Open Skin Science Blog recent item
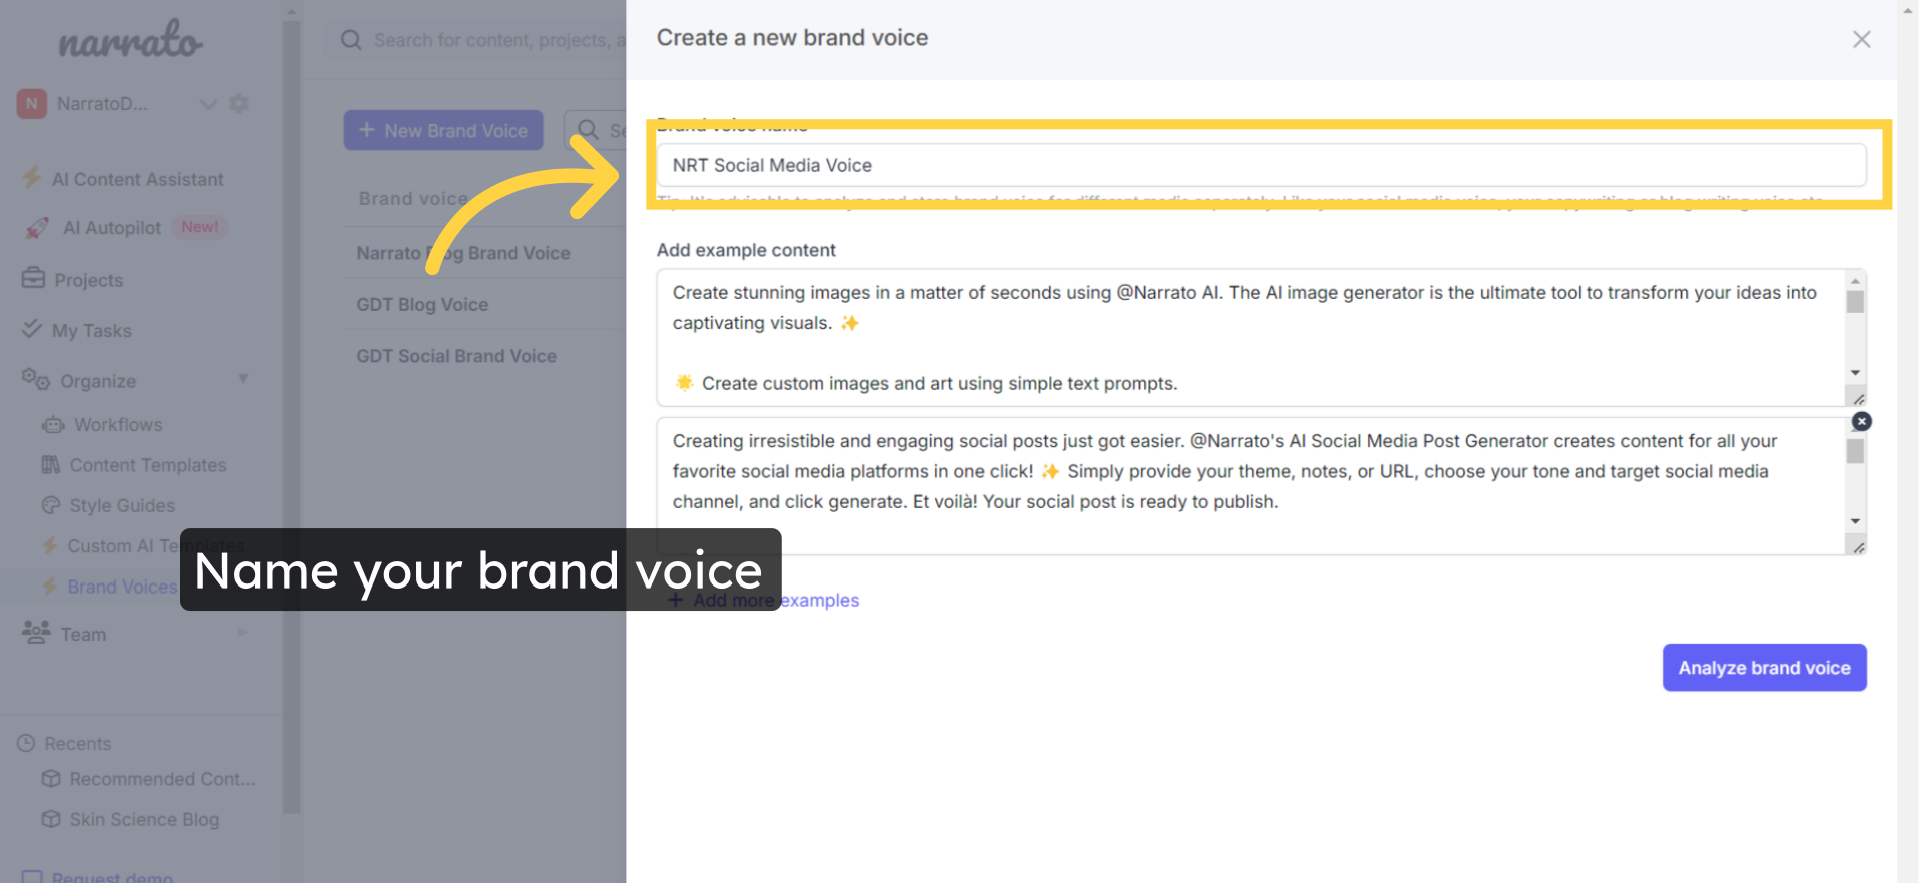Viewport: 1920px width, 883px height. (144, 820)
